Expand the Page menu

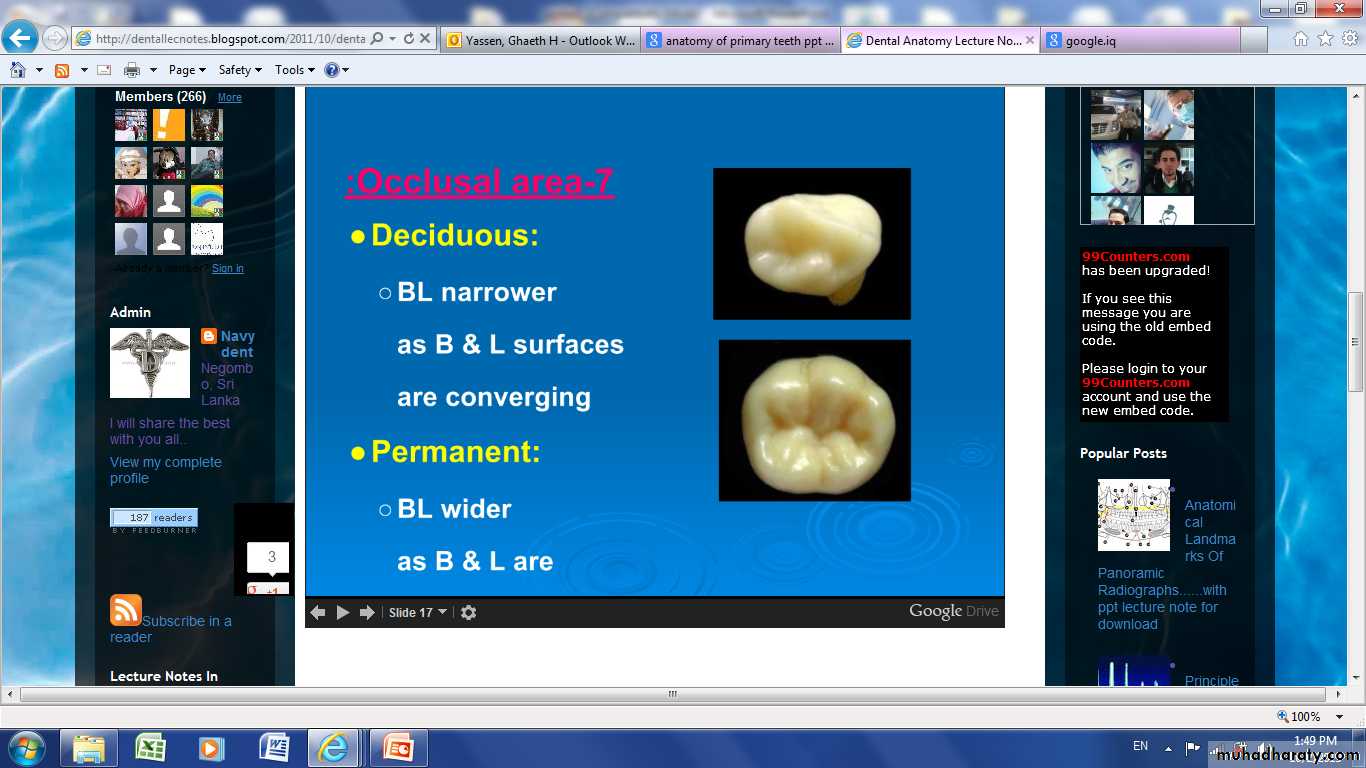pyautogui.click(x=187, y=70)
